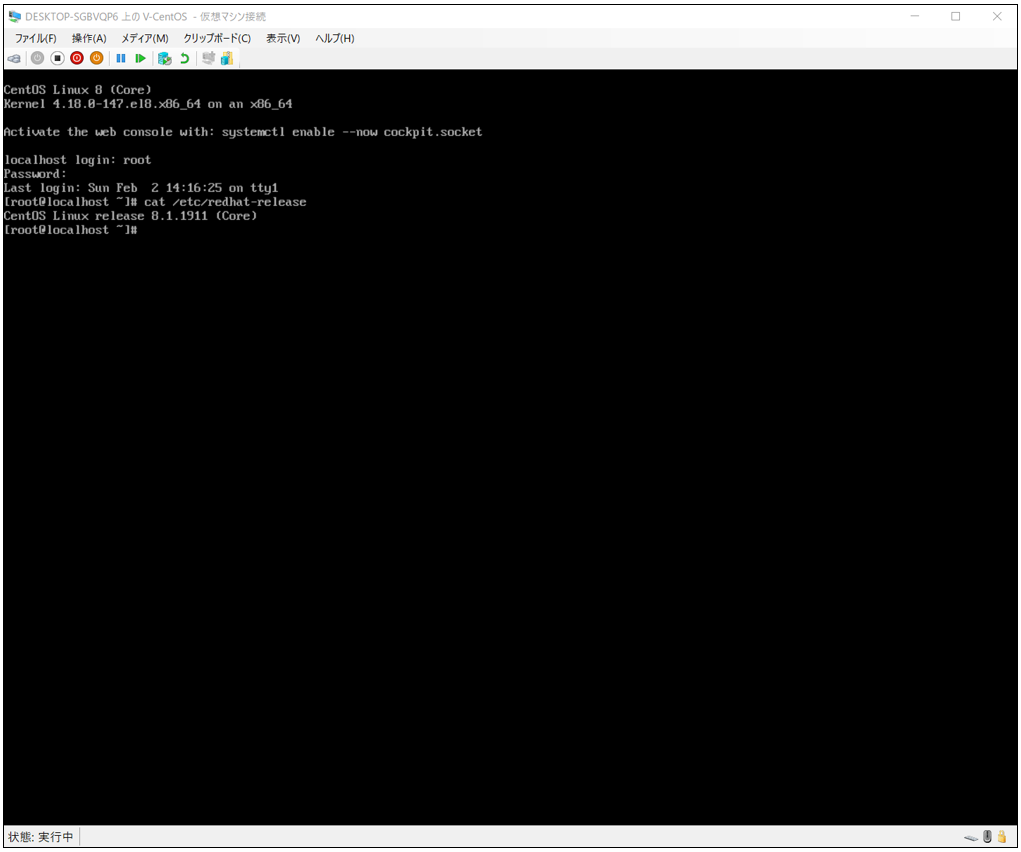Save VM state with orange power icon
This screenshot has width=1021, height=852.
click(96, 59)
